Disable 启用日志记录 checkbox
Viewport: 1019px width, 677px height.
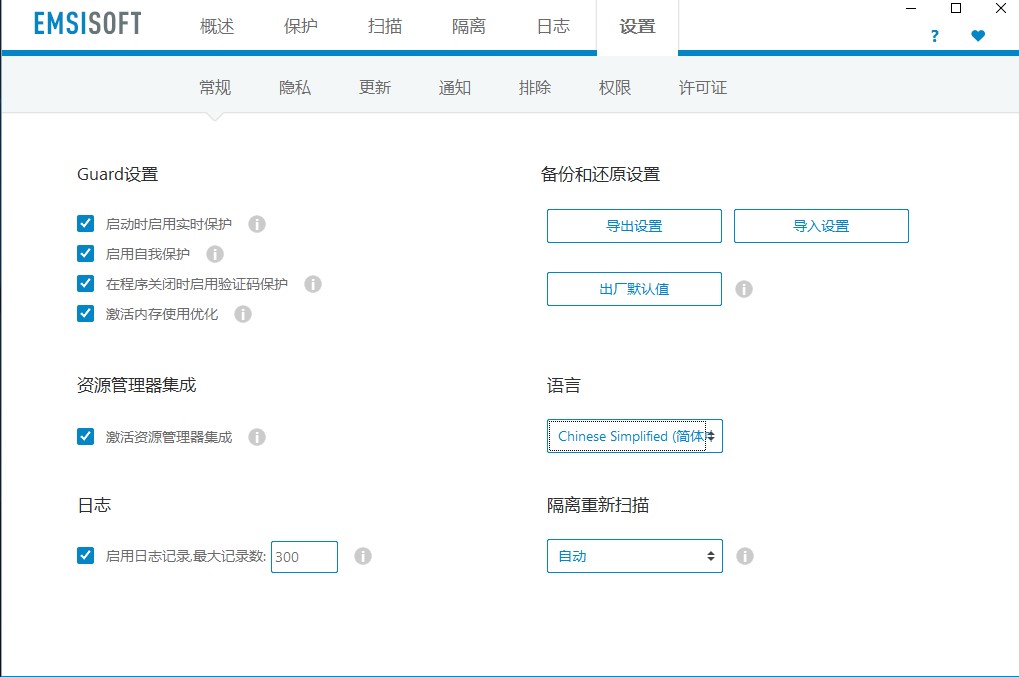[85, 556]
